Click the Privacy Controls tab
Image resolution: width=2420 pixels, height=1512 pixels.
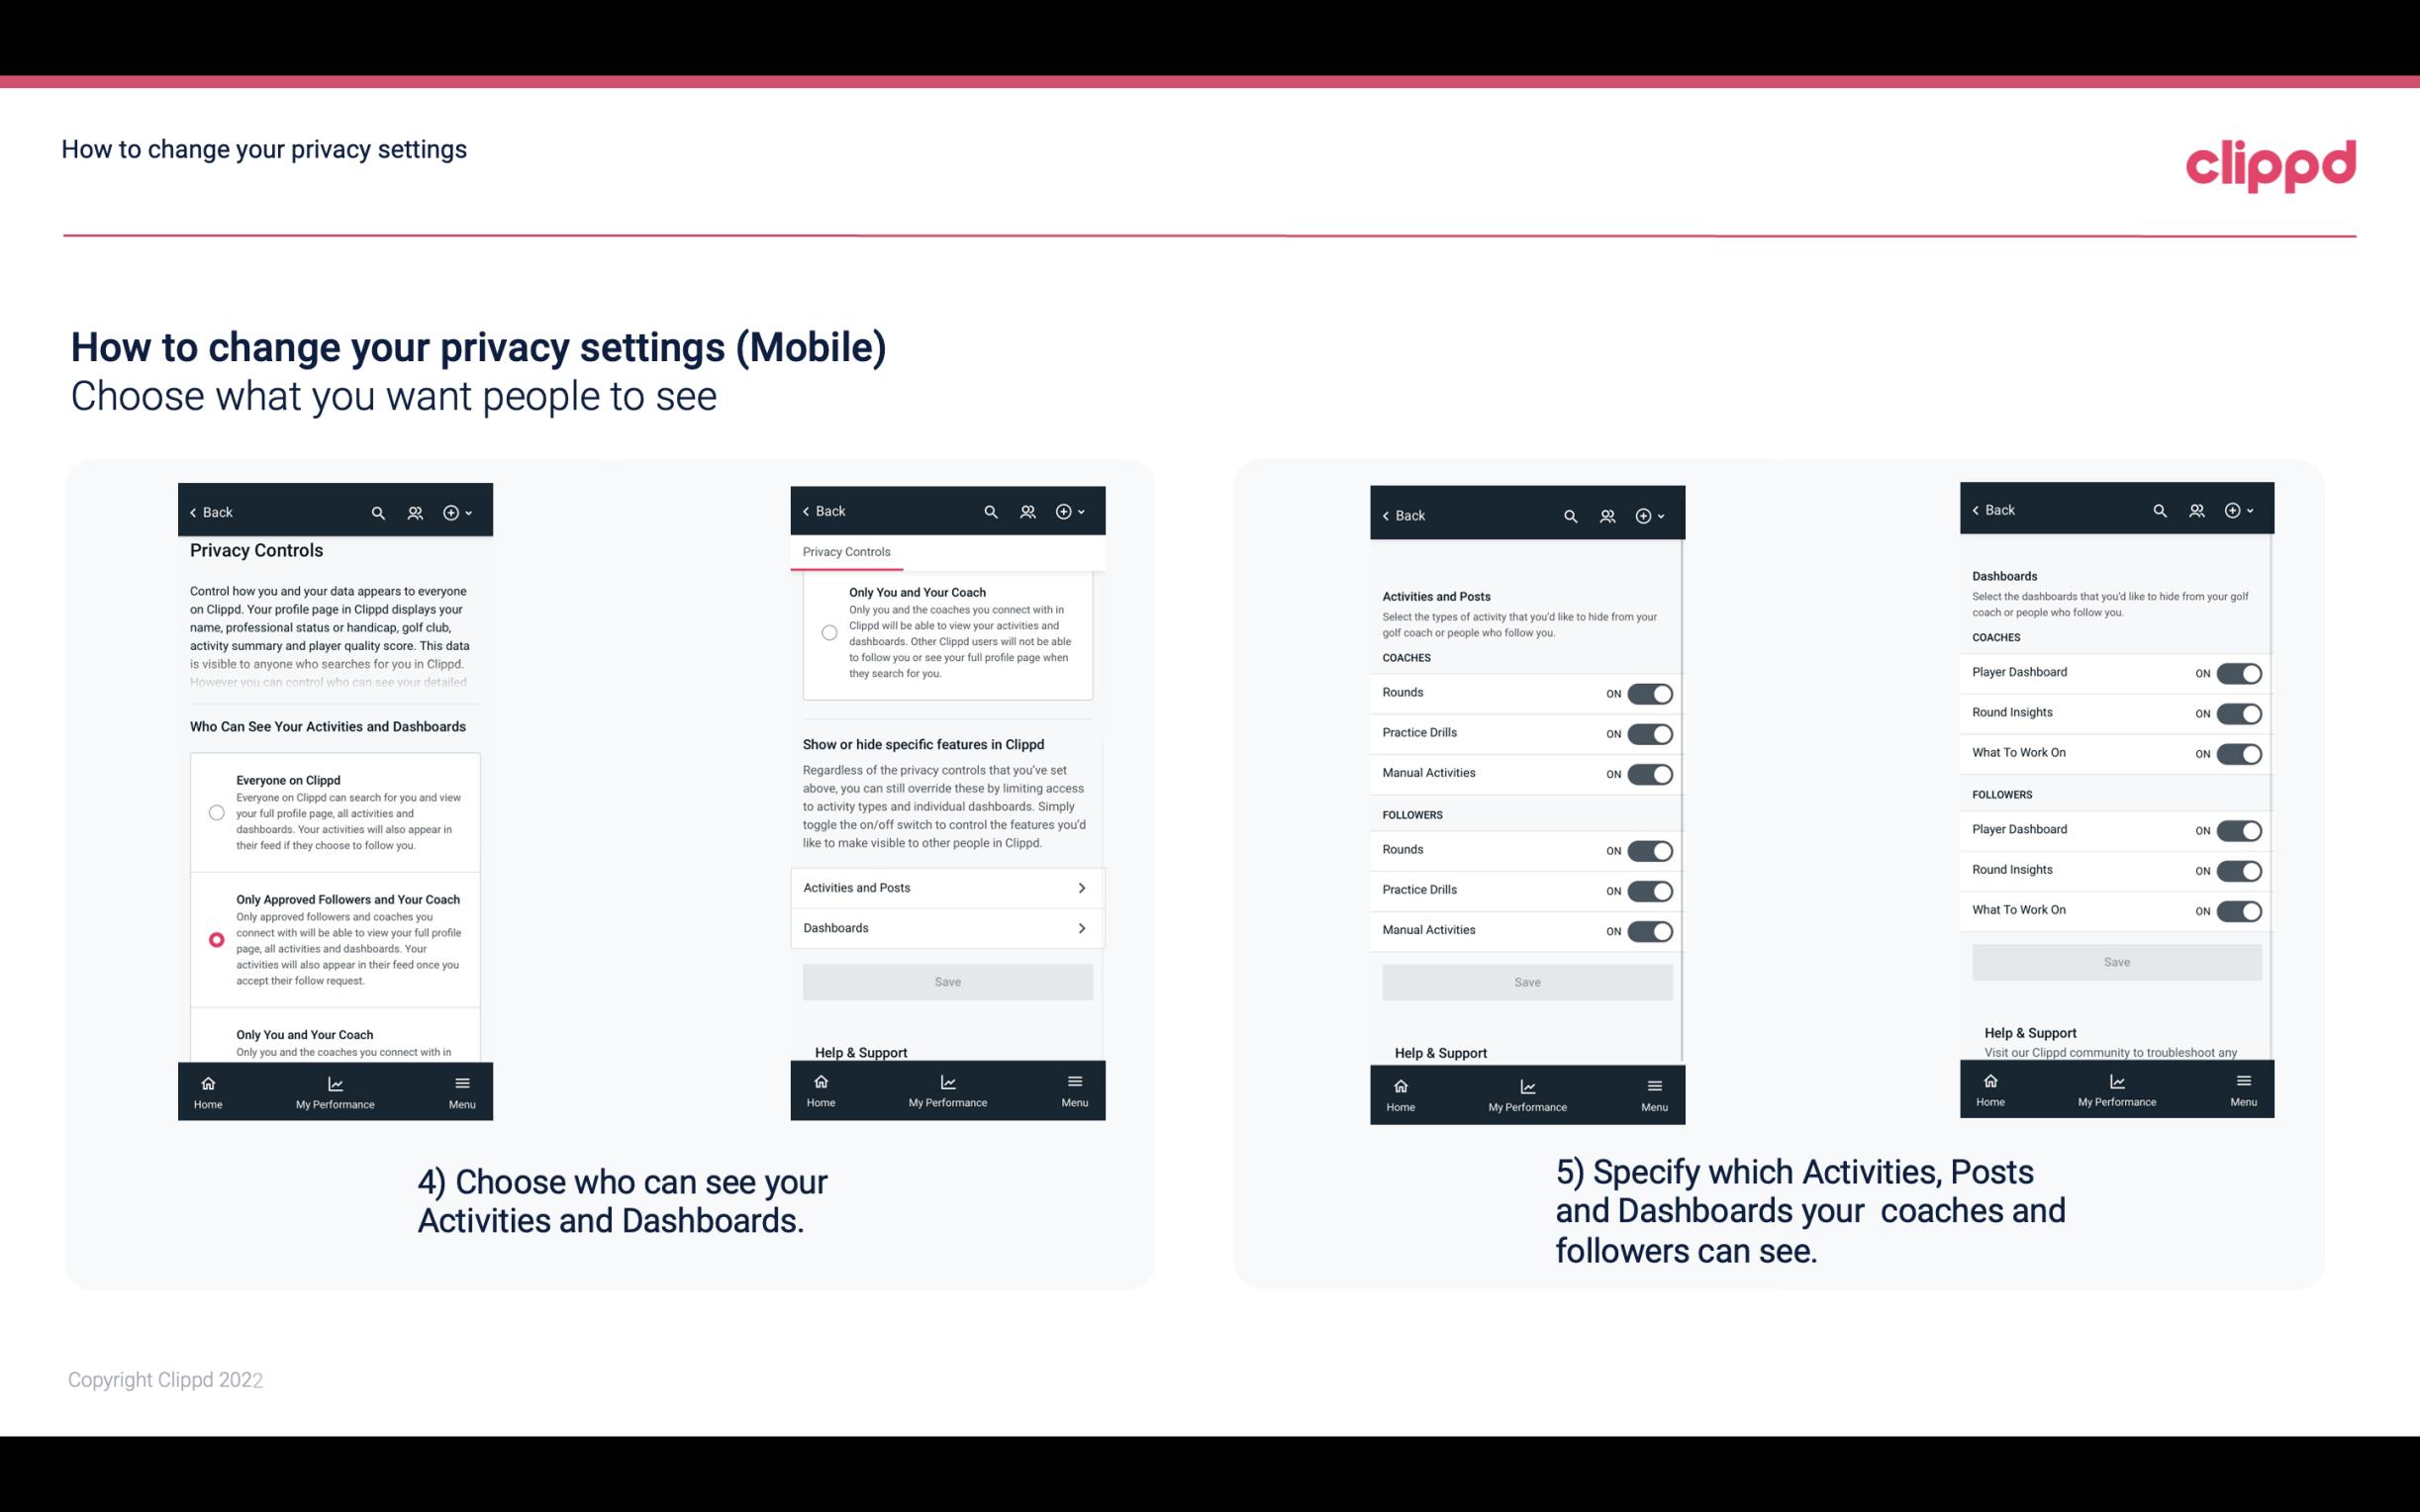(845, 552)
